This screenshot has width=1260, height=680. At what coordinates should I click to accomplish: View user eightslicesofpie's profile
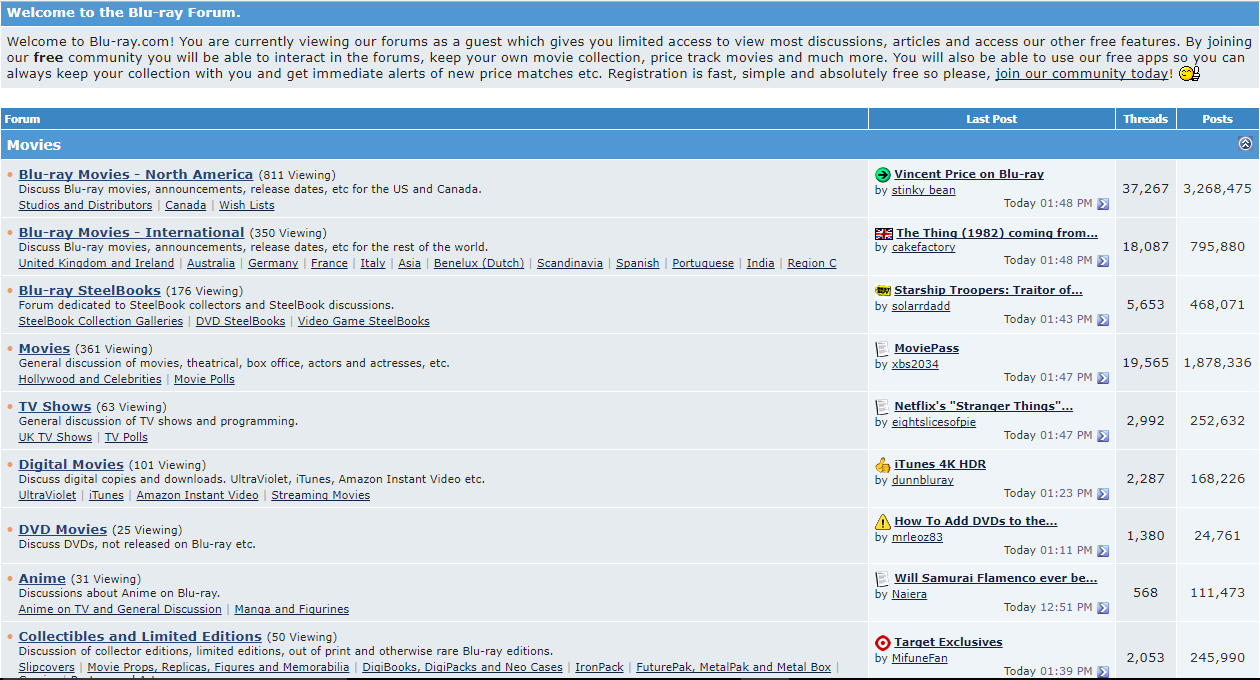pyautogui.click(x=934, y=422)
